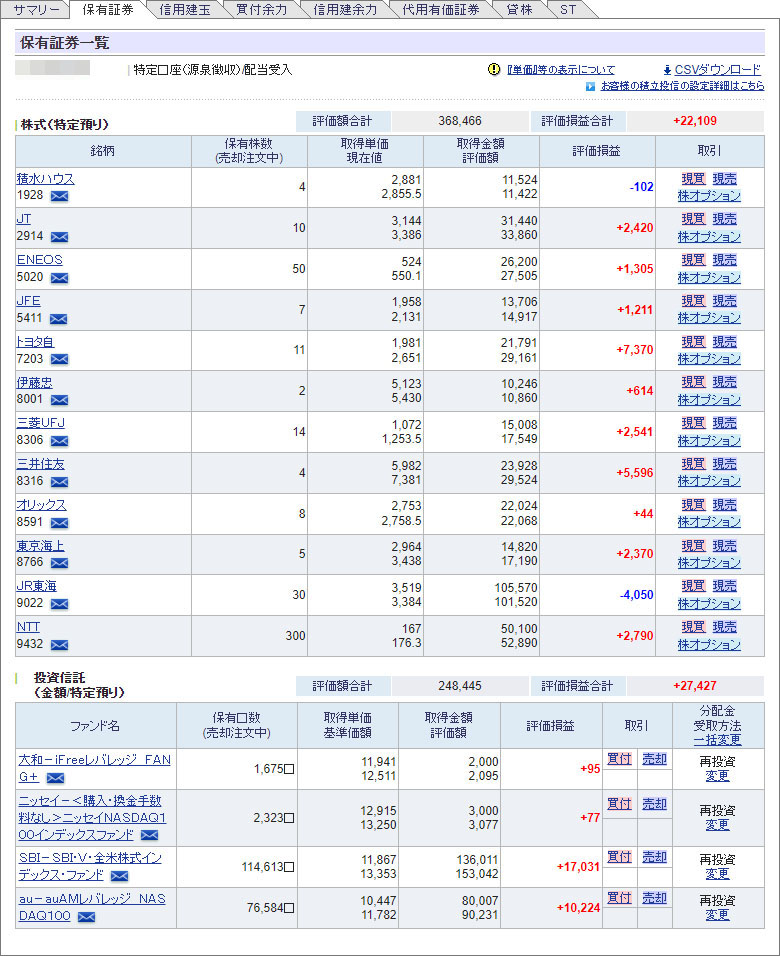The width and height of the screenshot is (780, 956).
Task: Click 現買 link for ENEOS row
Action: 693,260
